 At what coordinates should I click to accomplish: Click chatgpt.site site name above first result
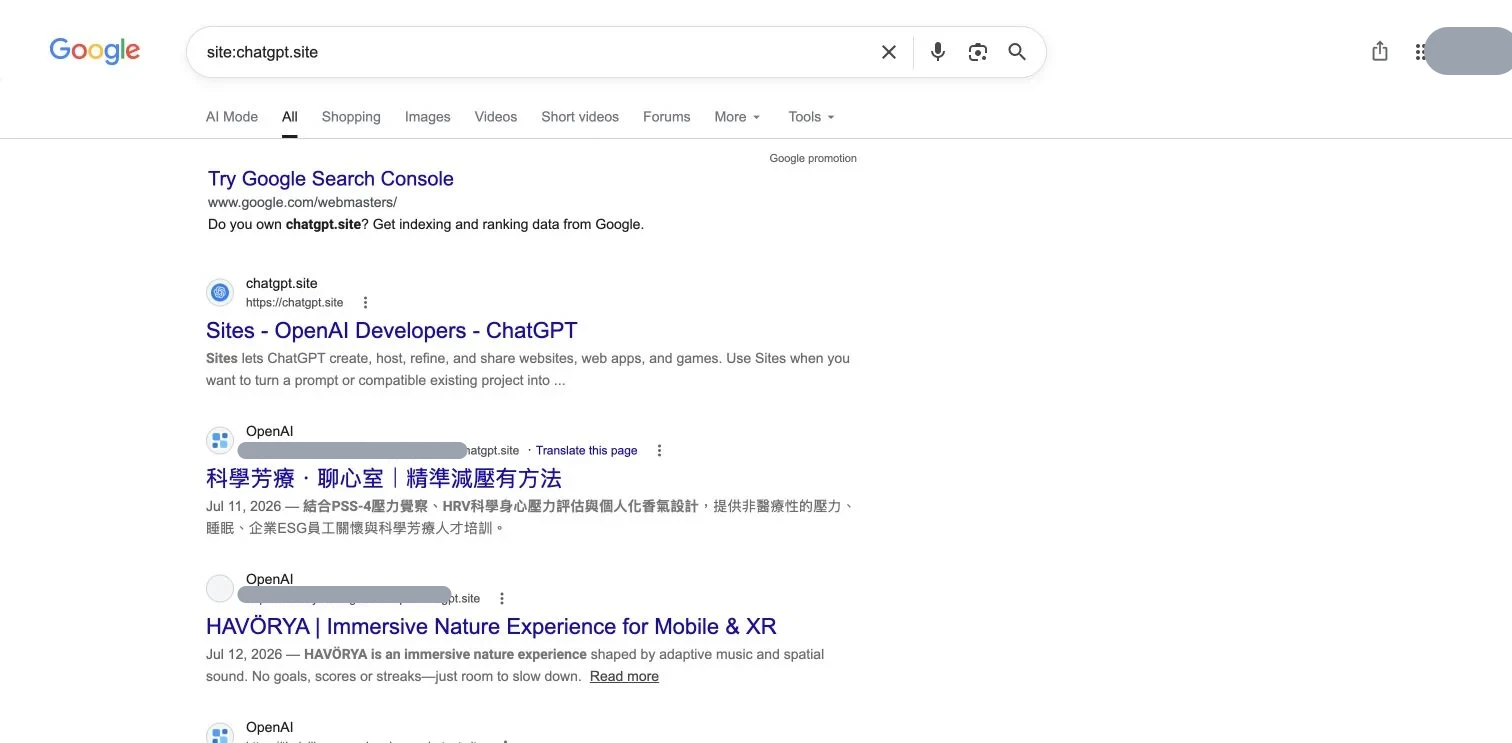[x=282, y=283]
